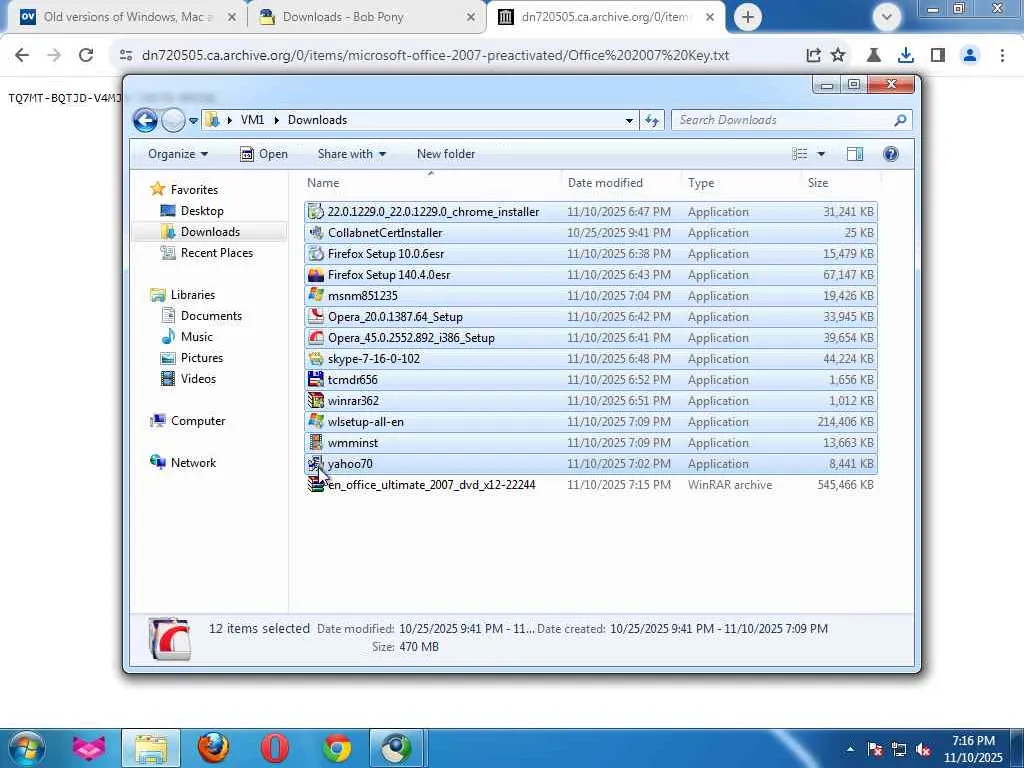The height and width of the screenshot is (768, 1024).
Task: Click the winrar362 file icon
Action: 316,400
